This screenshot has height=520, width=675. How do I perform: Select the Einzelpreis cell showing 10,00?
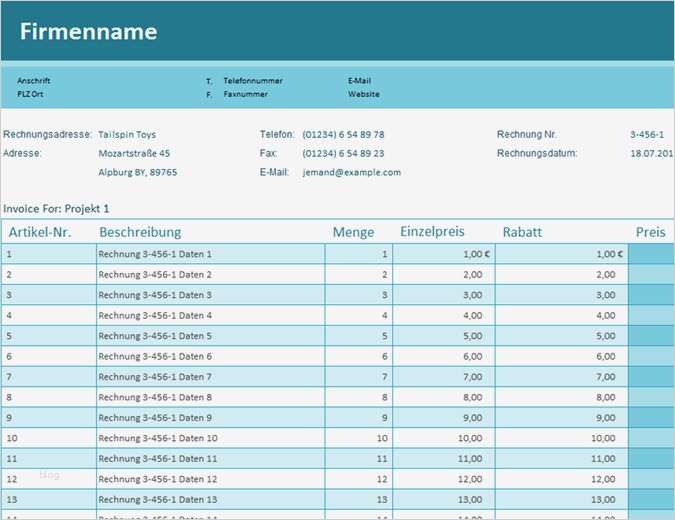click(x=469, y=438)
